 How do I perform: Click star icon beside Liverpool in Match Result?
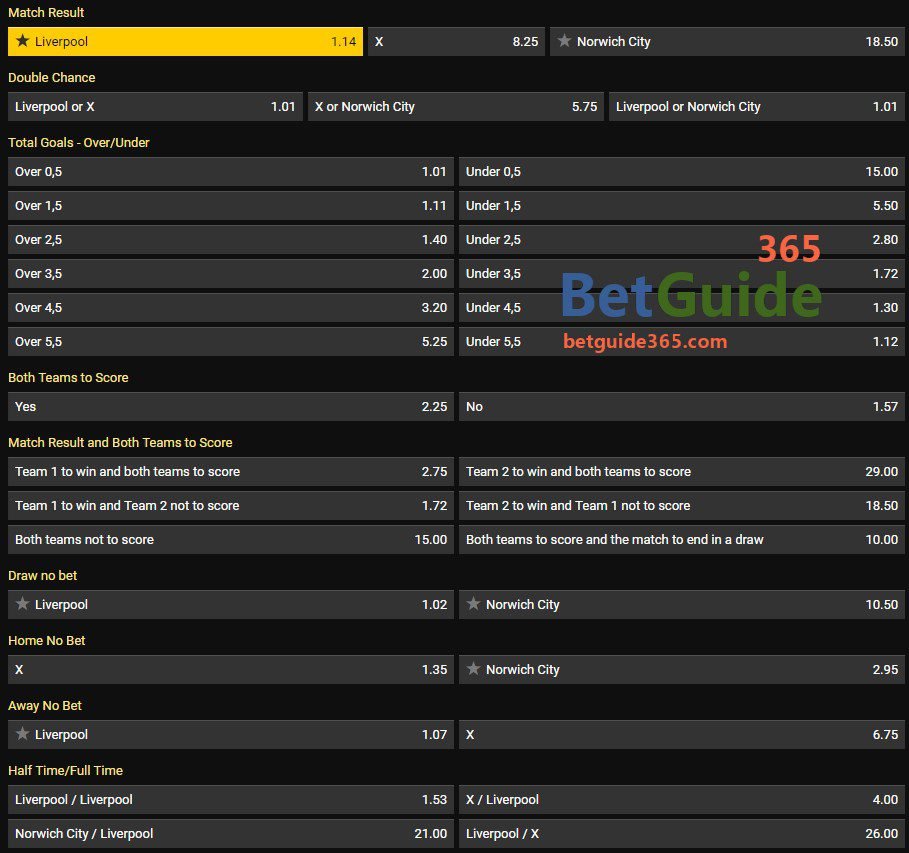pos(23,41)
